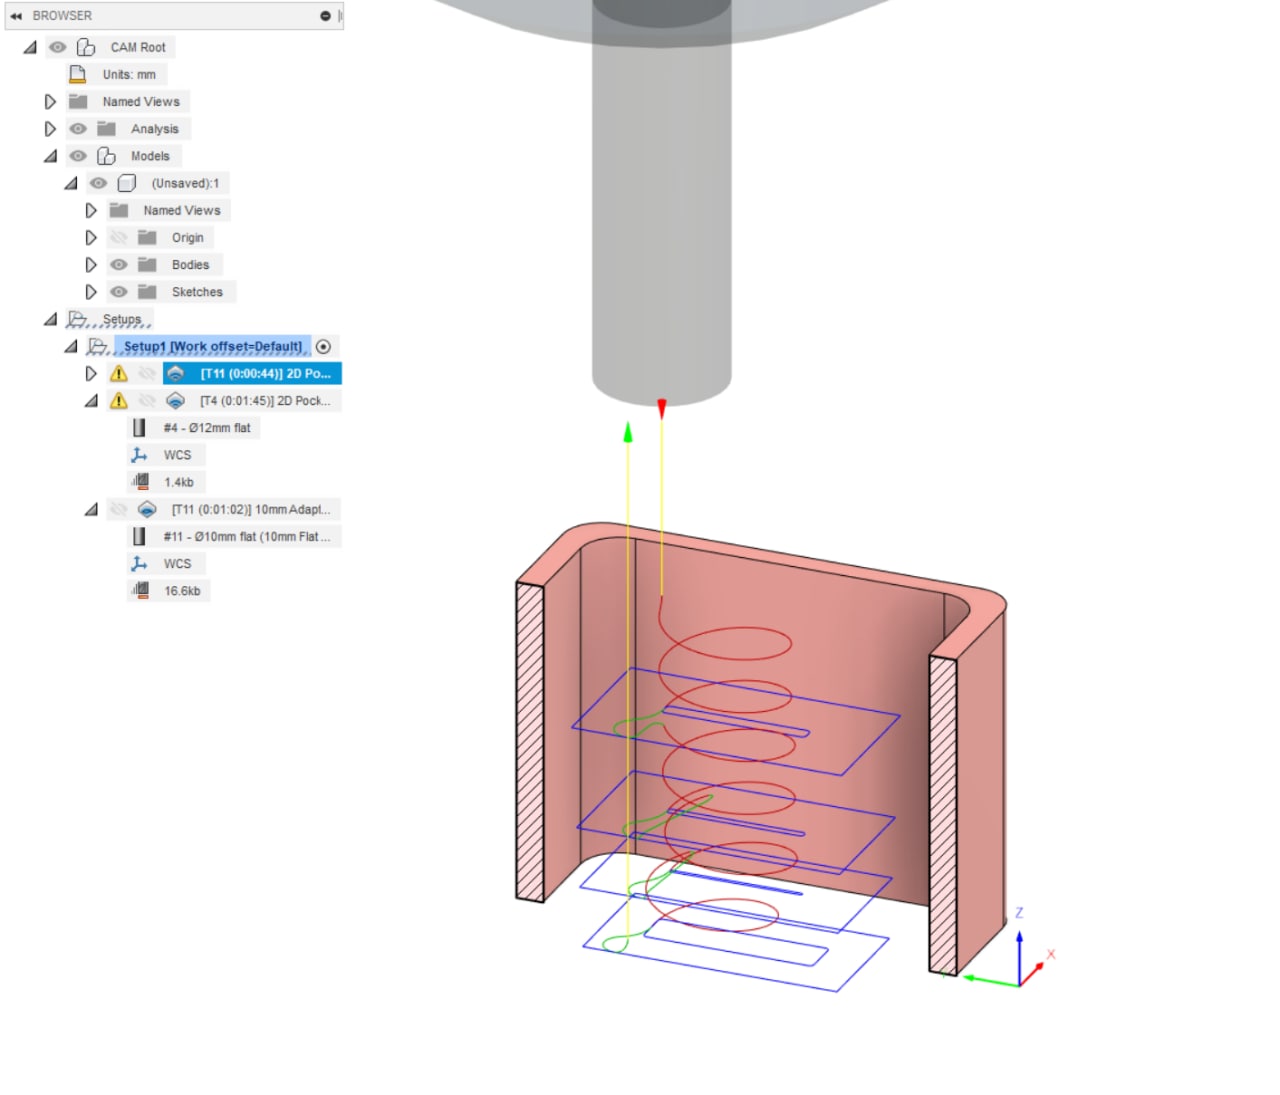Show toolpath of T11 (0:01:02) Adaptive operation
Viewport: 1280px width, 1095px height.
point(119,509)
